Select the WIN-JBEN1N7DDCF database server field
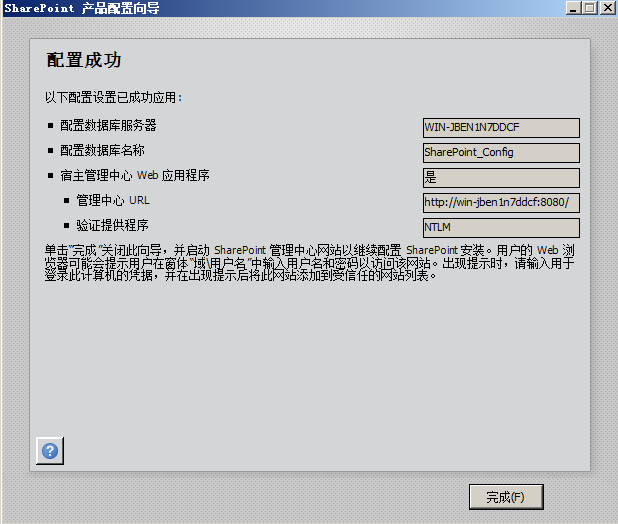 coord(501,128)
